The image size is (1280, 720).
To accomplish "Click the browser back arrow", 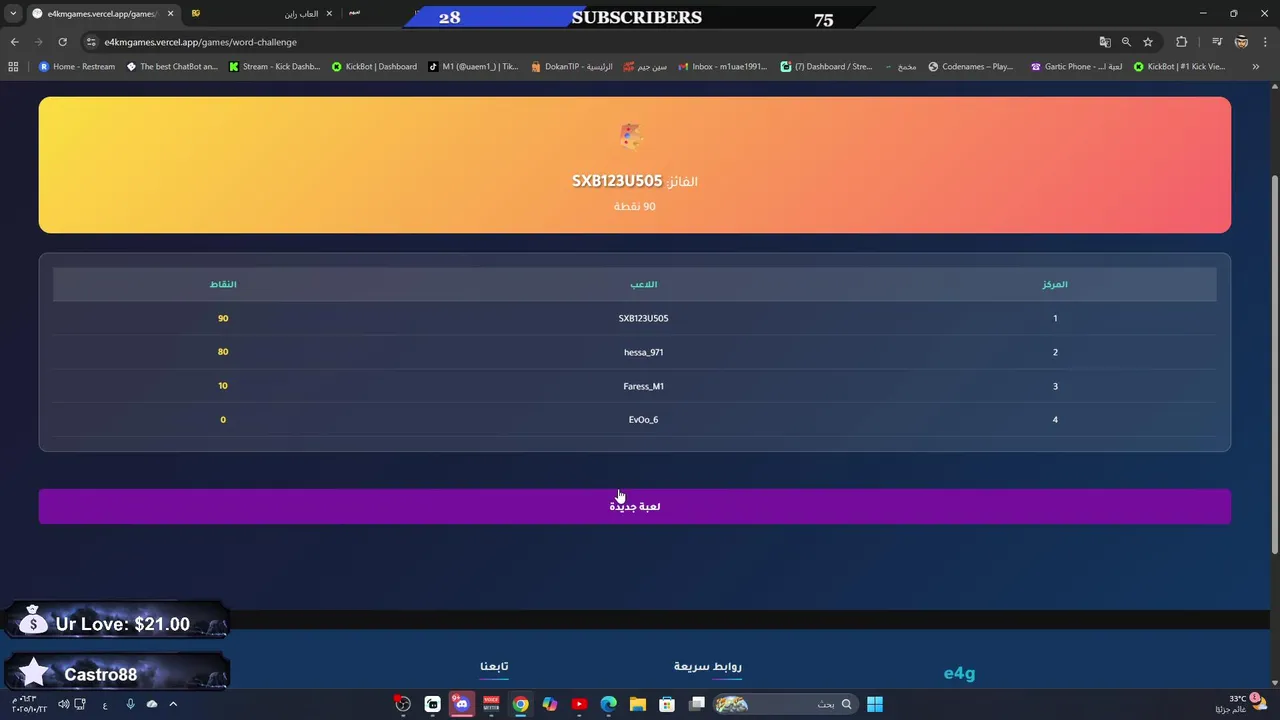I will coord(14,42).
